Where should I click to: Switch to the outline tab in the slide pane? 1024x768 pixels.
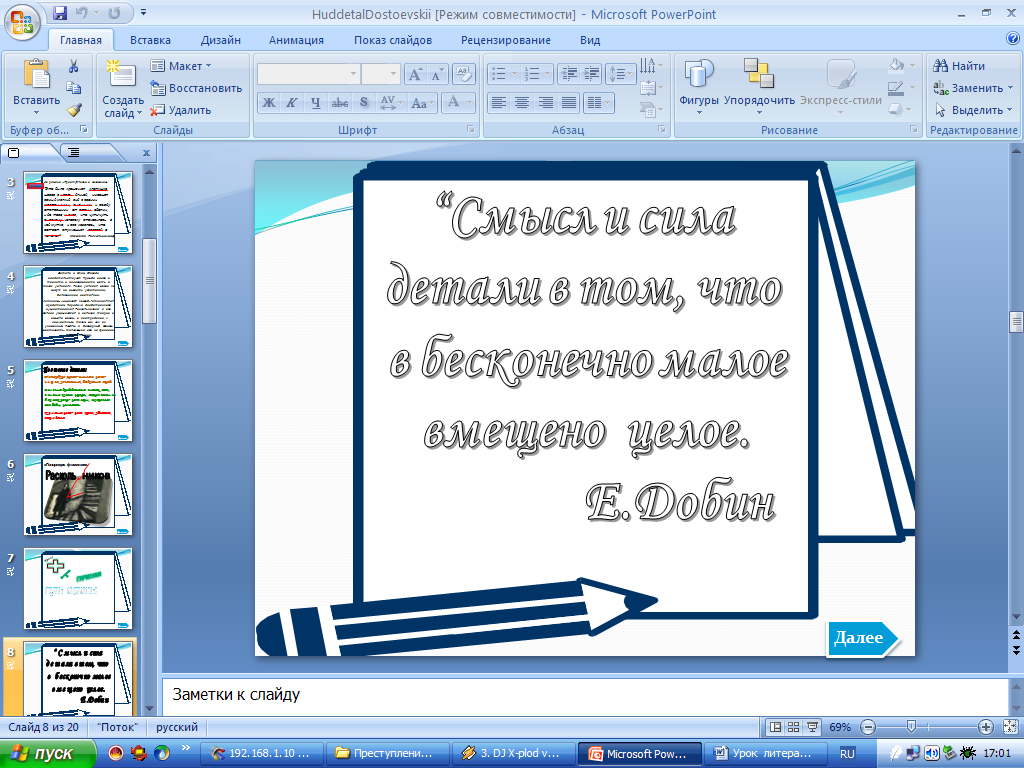[74, 153]
